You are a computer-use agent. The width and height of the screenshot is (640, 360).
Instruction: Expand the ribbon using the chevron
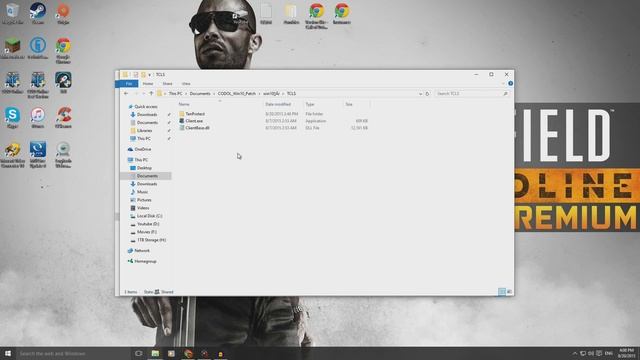(503, 83)
